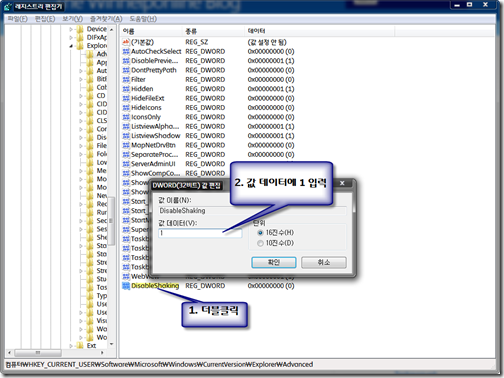Screen dimensions: 504x378
Task: Click the DisableShaking value icon
Action: tap(126, 286)
